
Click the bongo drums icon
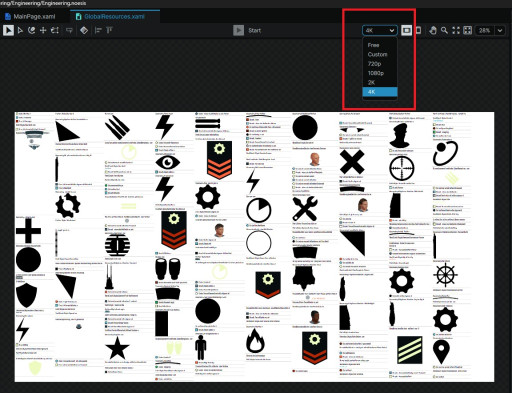[168, 269]
